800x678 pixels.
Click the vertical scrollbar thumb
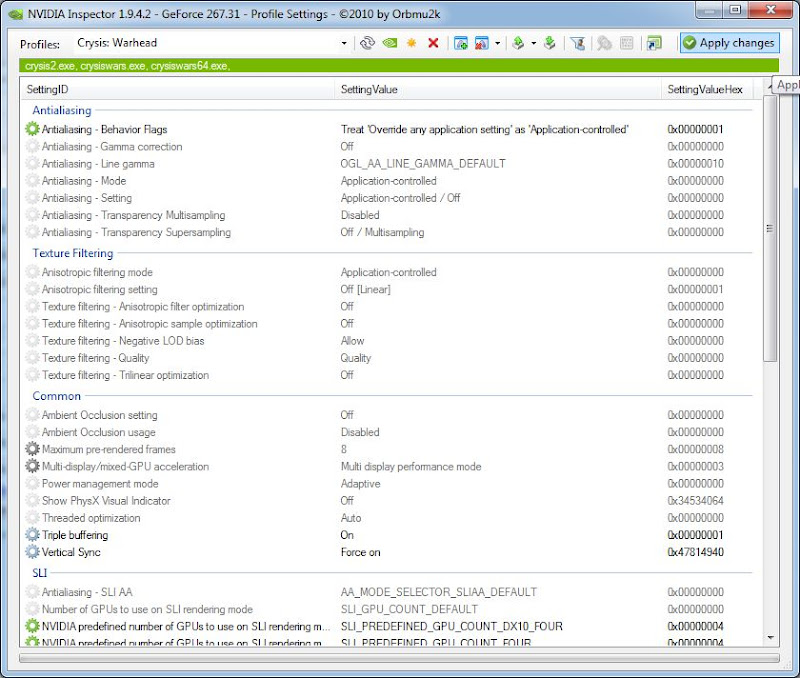pos(770,229)
